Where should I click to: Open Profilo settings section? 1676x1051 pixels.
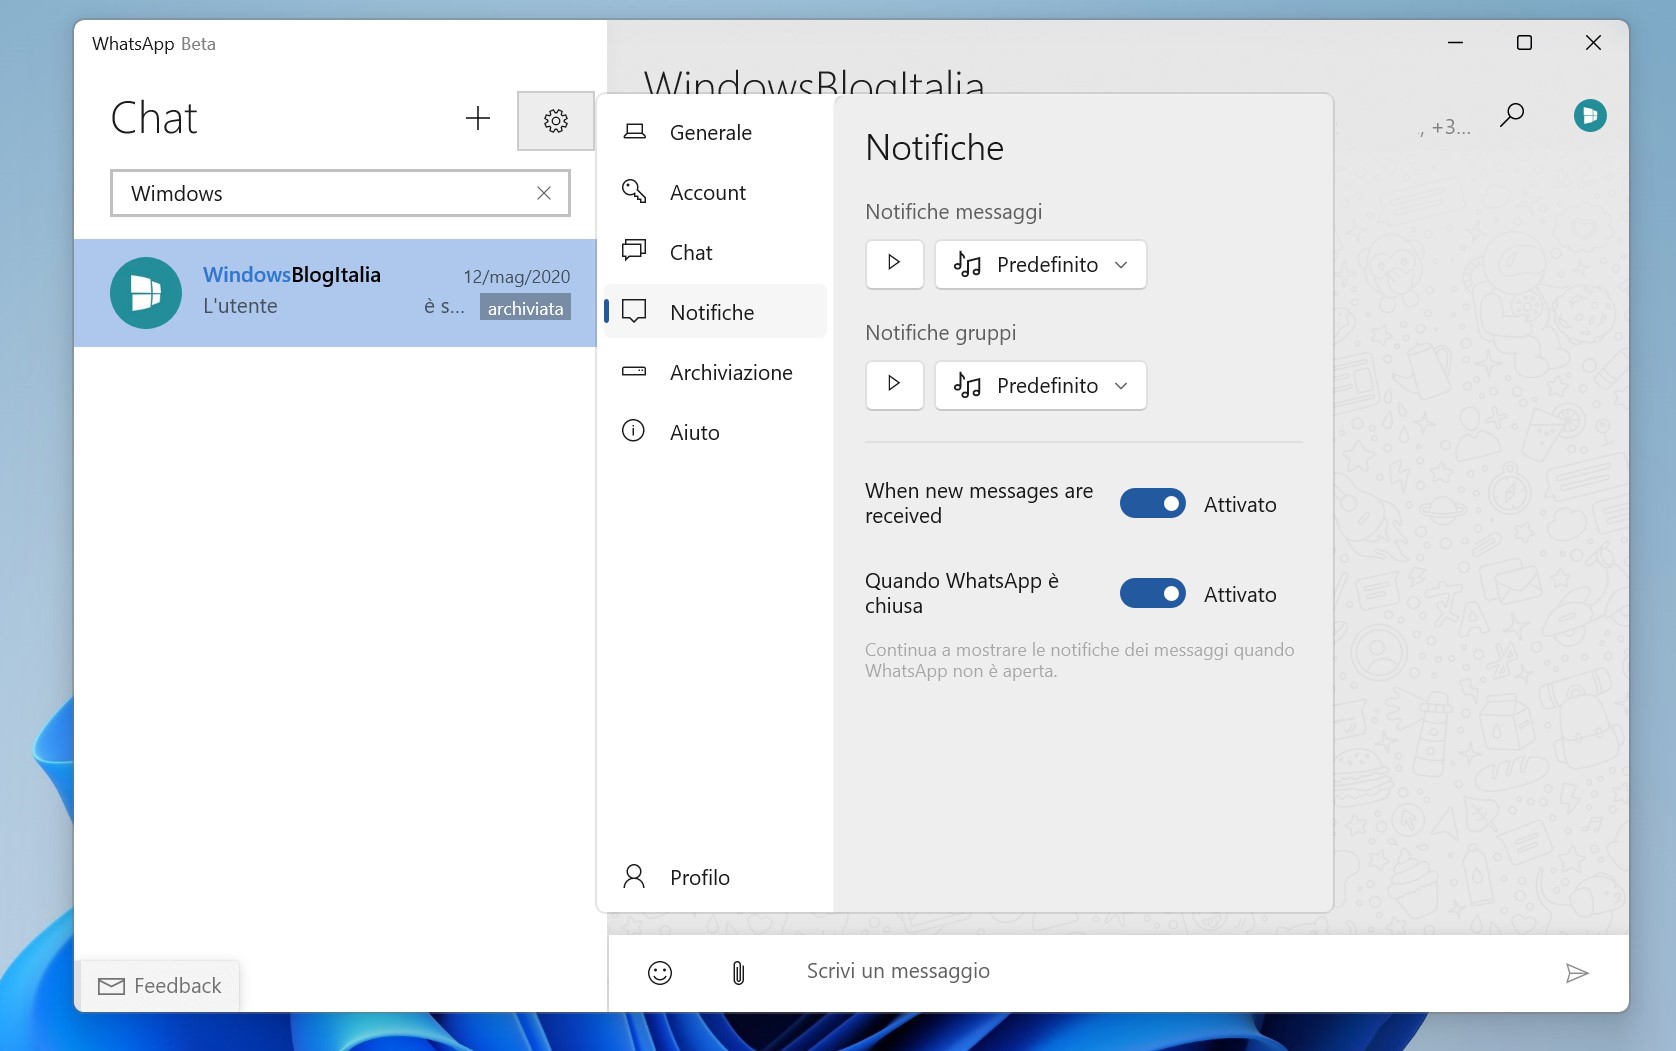(716, 877)
